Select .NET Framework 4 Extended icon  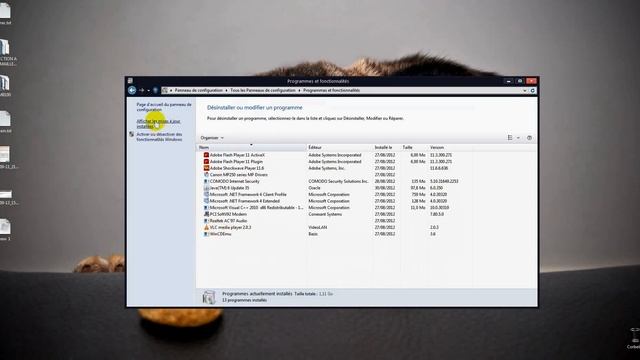click(206, 201)
